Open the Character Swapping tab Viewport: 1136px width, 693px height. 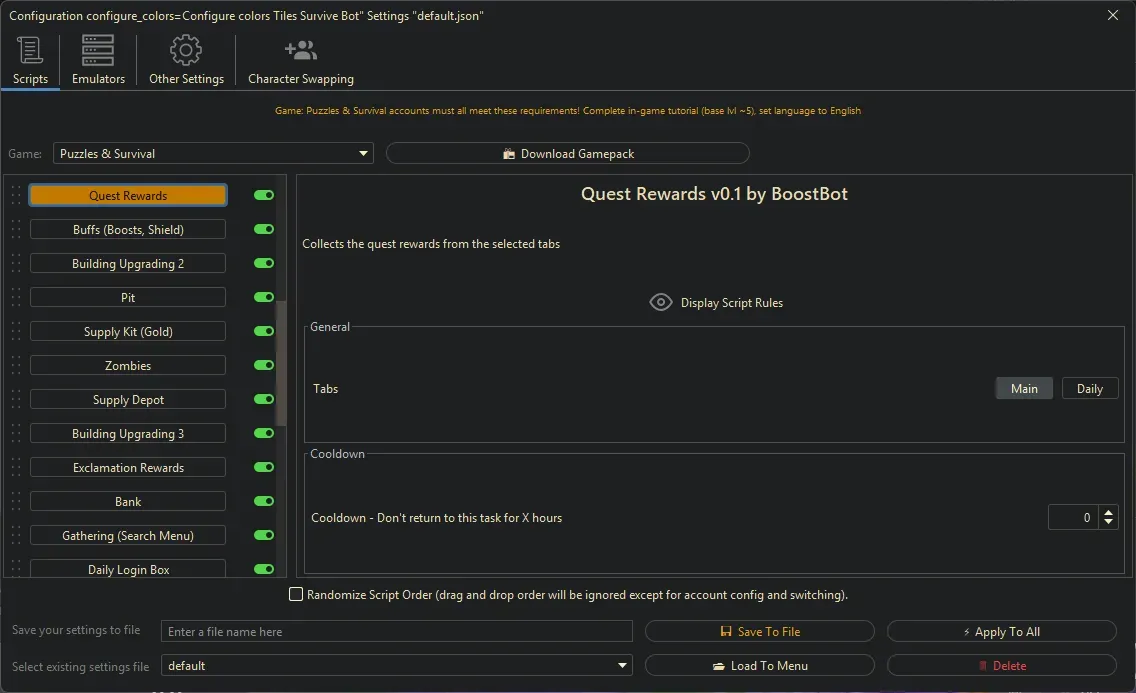(x=300, y=60)
